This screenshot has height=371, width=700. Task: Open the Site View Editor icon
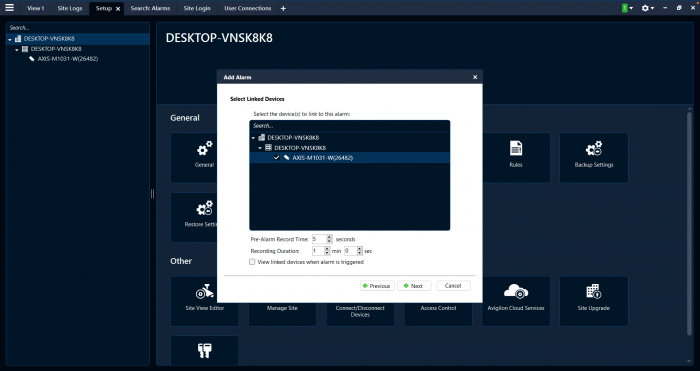point(204,292)
